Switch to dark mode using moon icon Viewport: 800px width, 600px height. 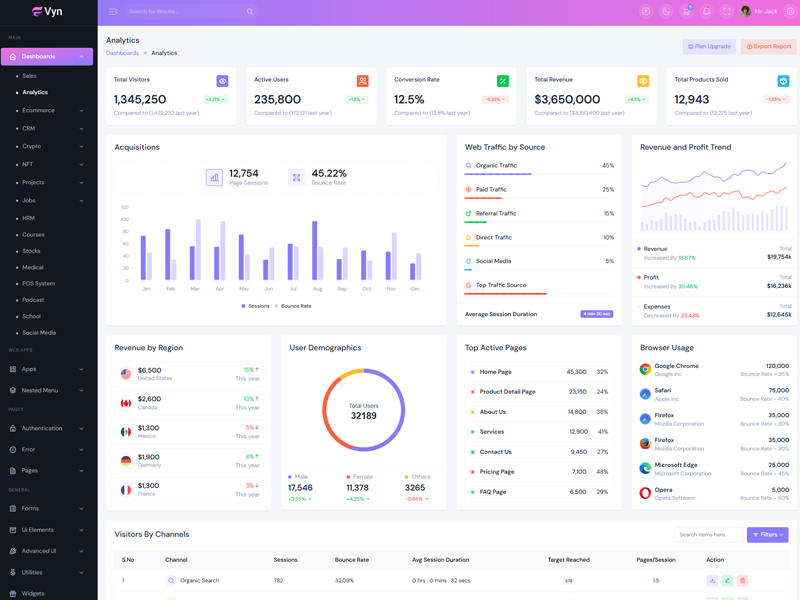click(666, 12)
